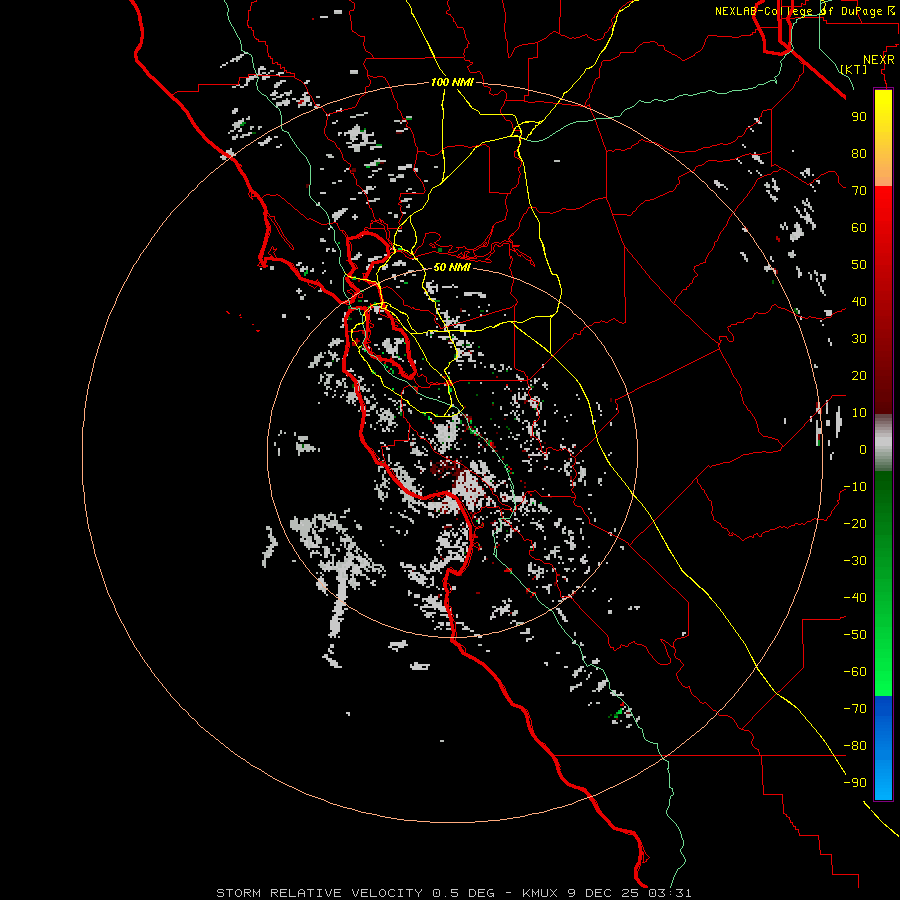
Task: Select the -40 value on the velocity scale
Action: pos(855,598)
